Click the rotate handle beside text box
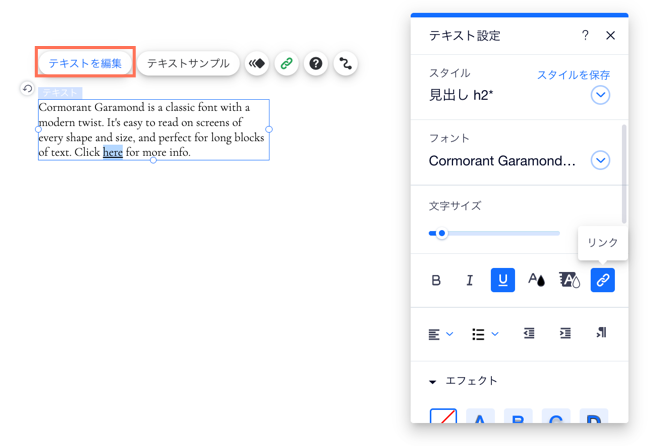This screenshot has width=660, height=446. pos(27,89)
